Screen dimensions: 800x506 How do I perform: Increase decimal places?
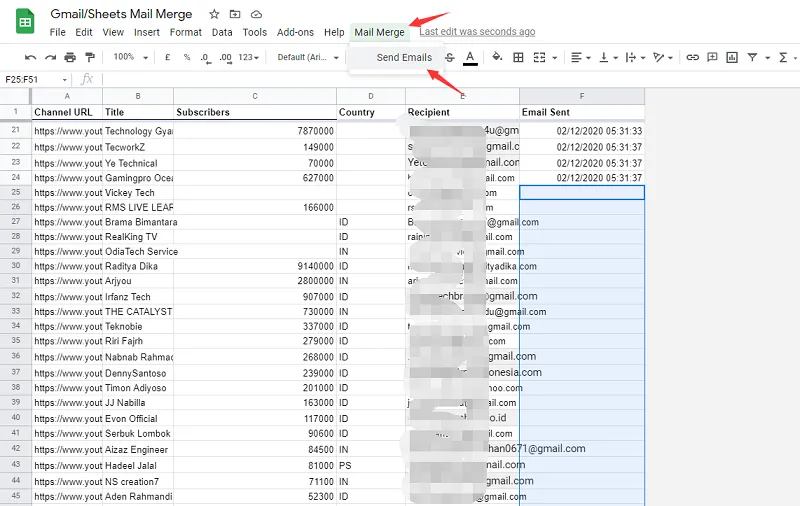click(x=226, y=58)
